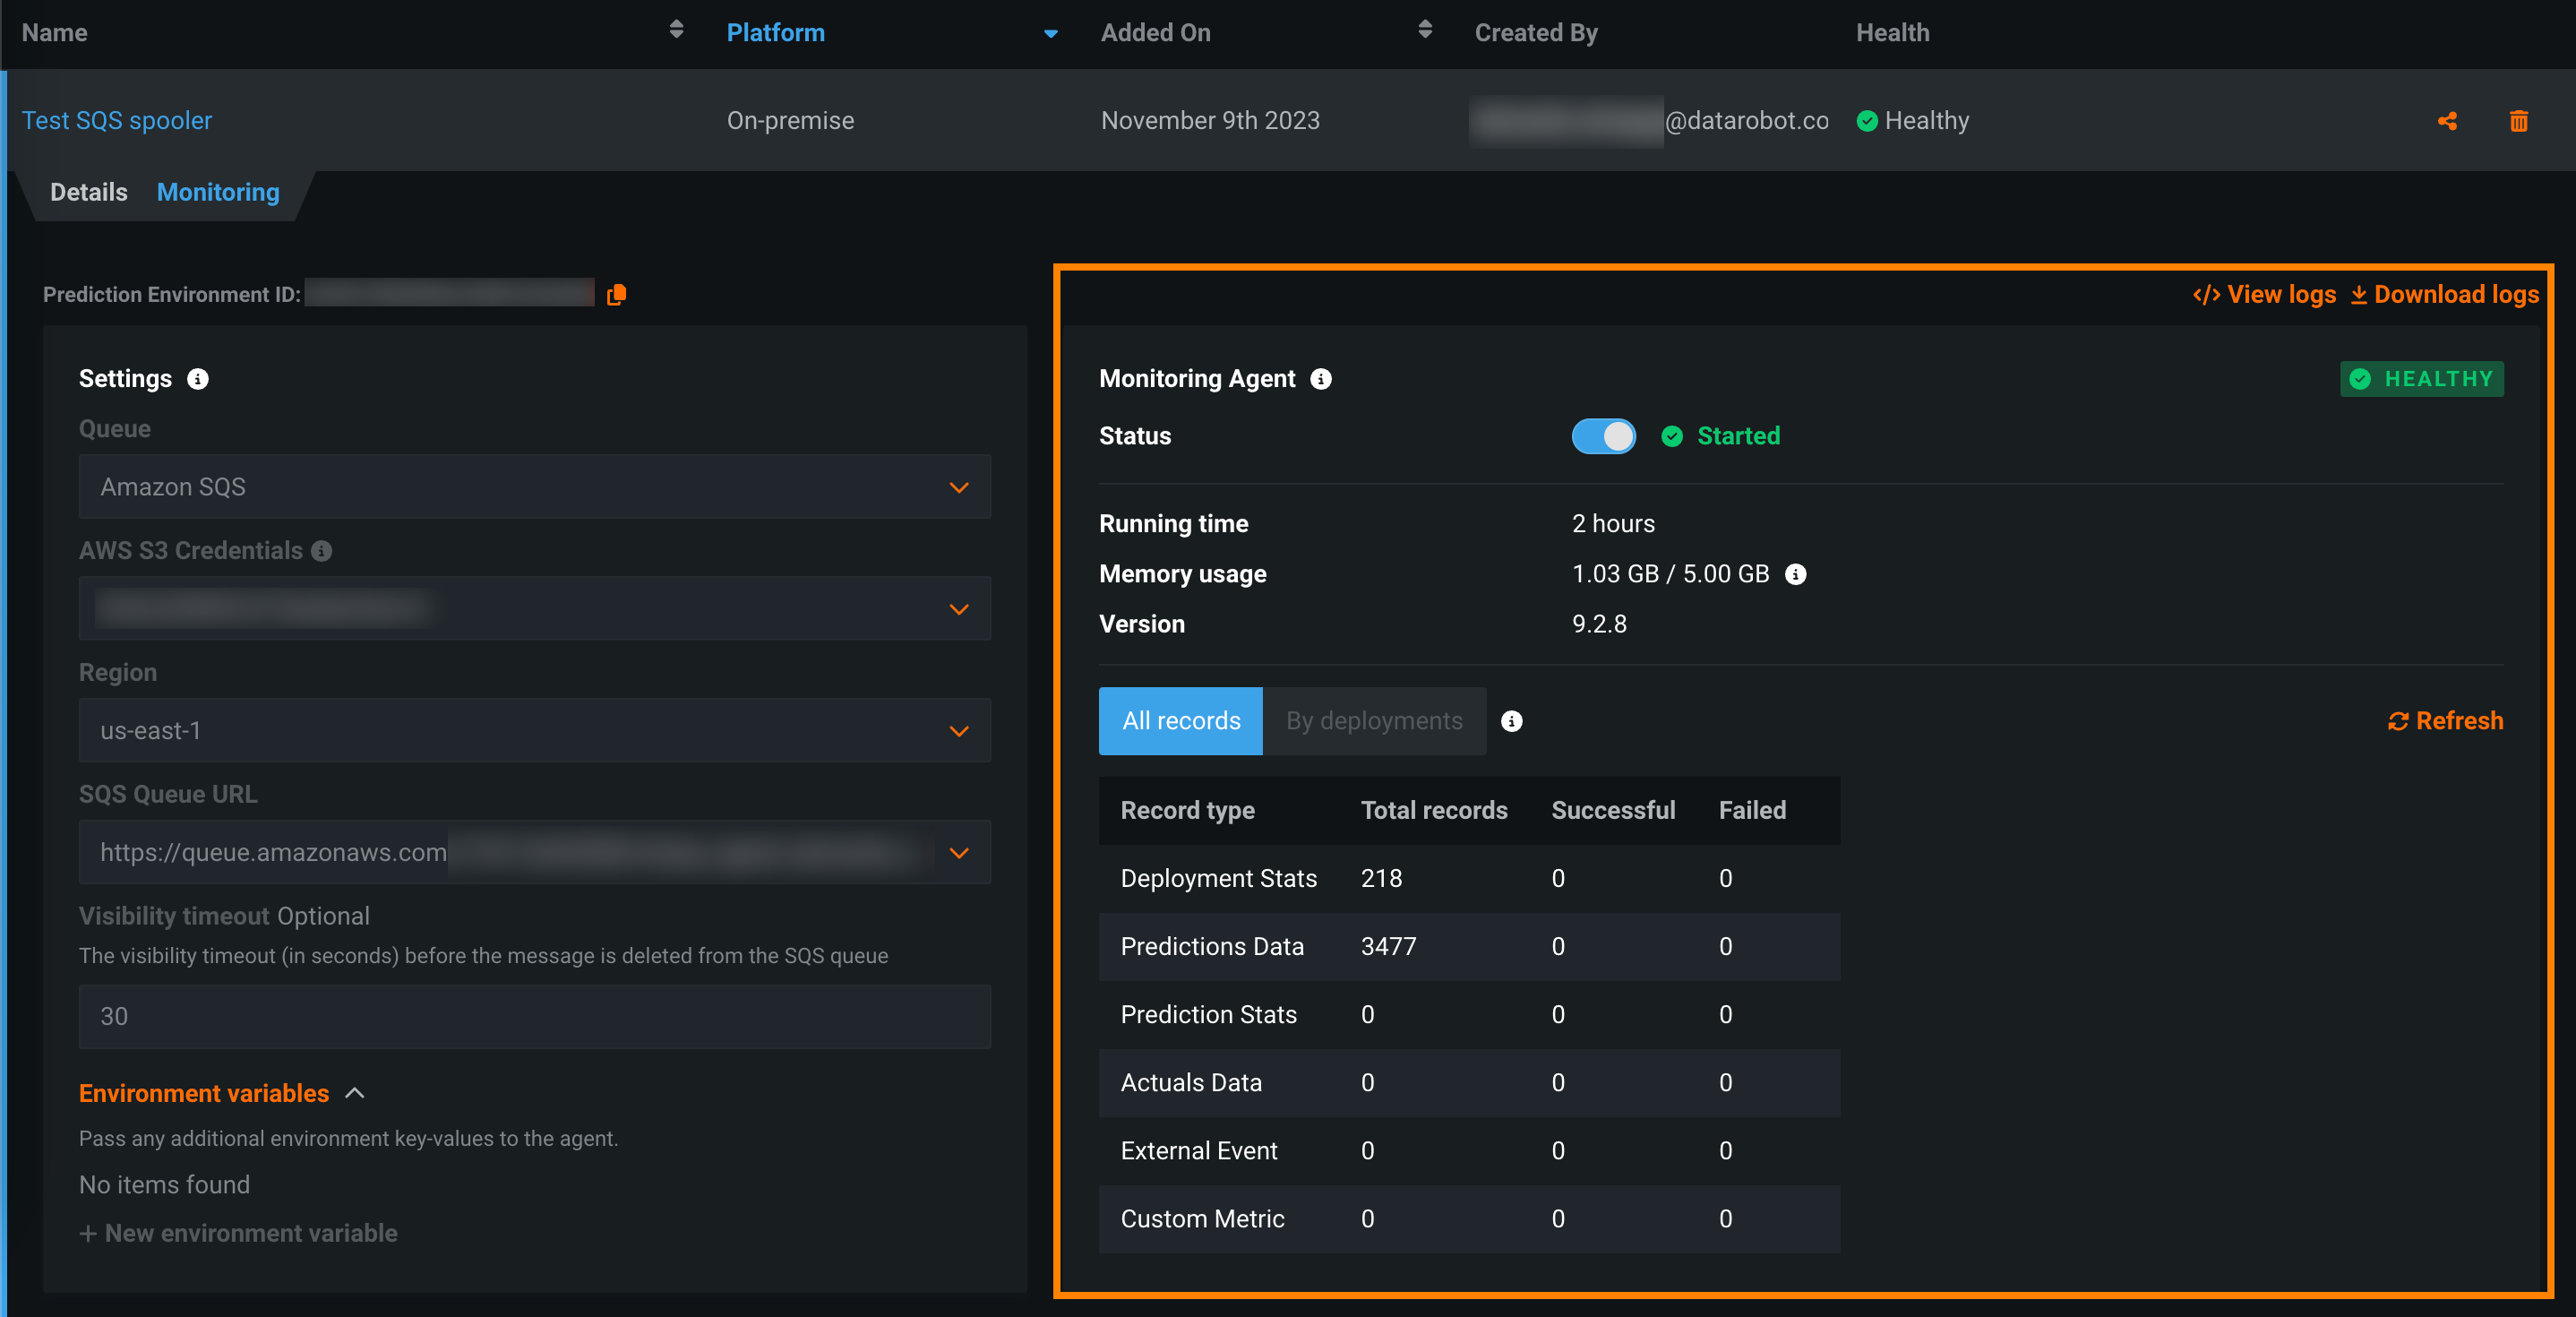This screenshot has width=2576, height=1317.
Task: Click the Name column sort arrows
Action: pyautogui.click(x=676, y=30)
